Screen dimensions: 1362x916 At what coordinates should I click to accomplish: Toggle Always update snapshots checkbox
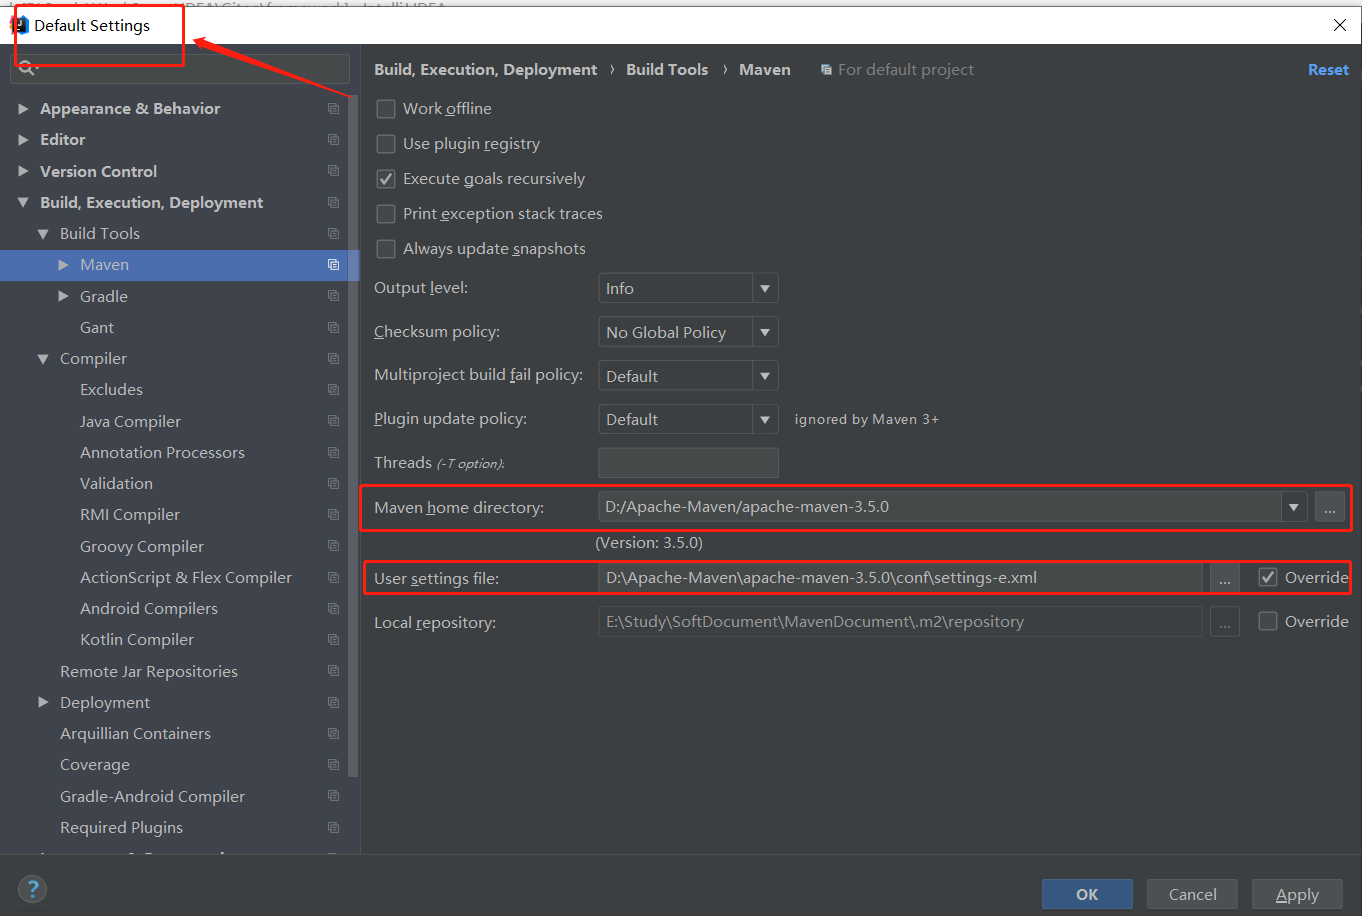click(386, 249)
